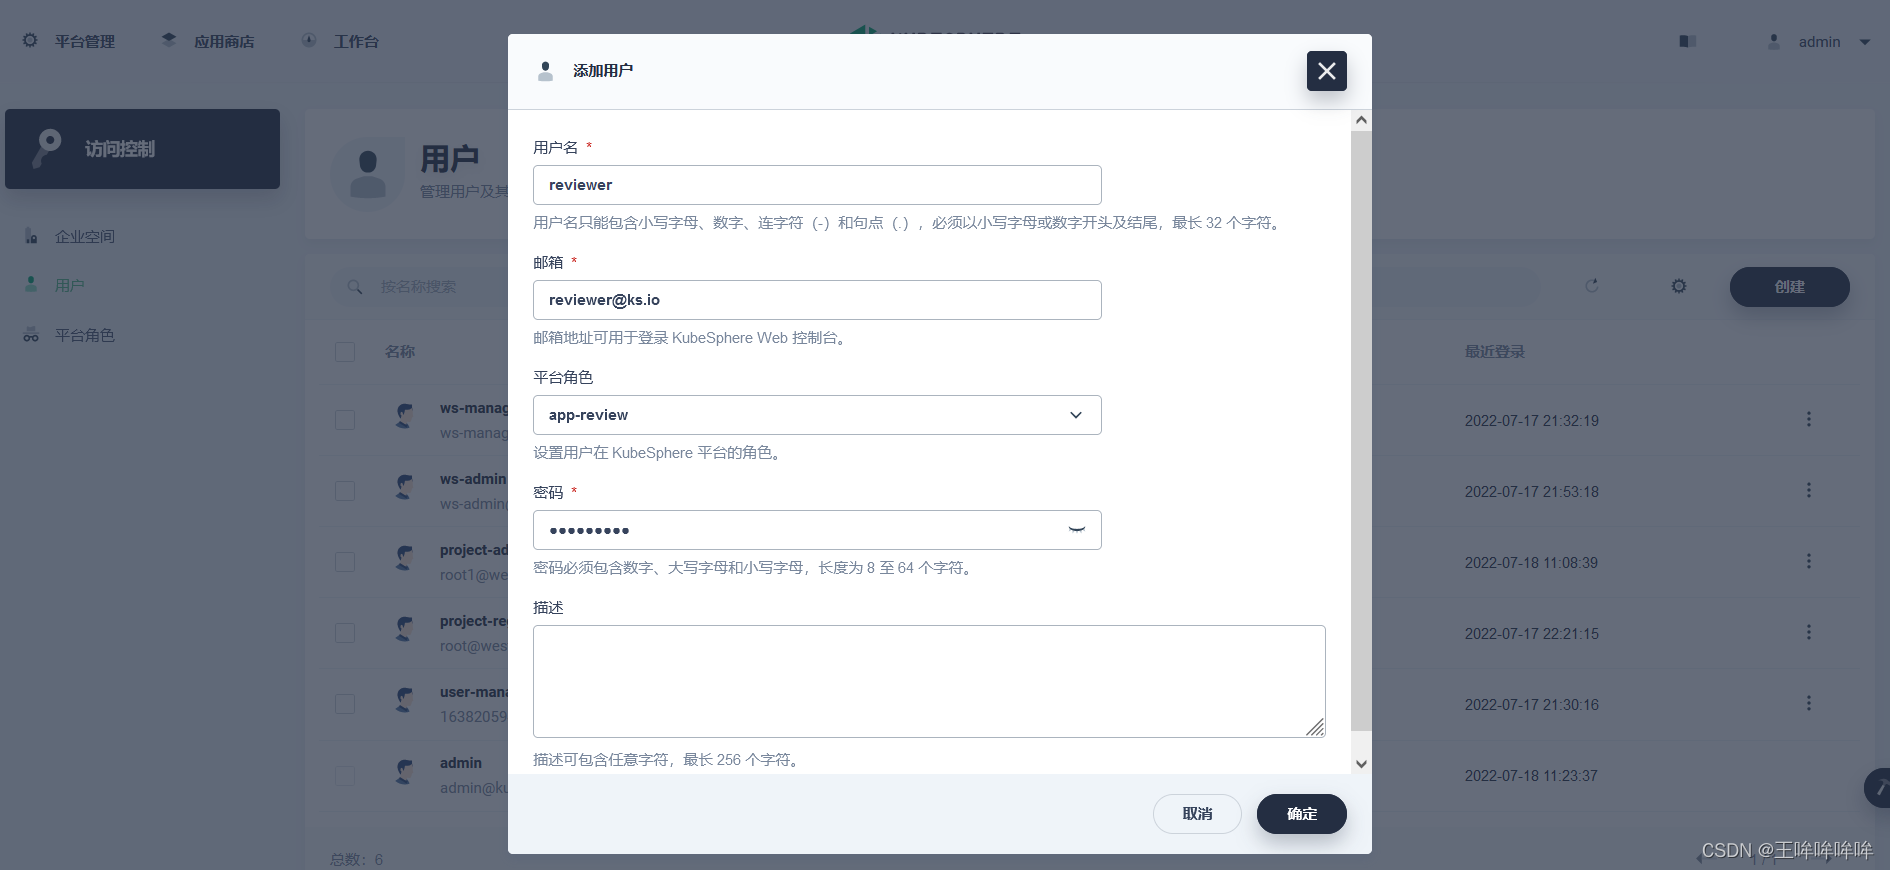The image size is (1890, 870).
Task: Confirm with the 确定 button
Action: tap(1301, 814)
